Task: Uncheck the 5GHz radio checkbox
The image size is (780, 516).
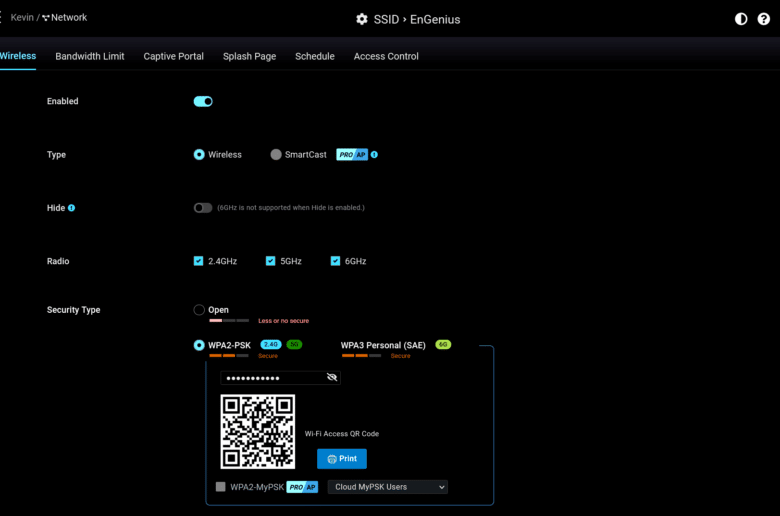Action: pos(271,261)
